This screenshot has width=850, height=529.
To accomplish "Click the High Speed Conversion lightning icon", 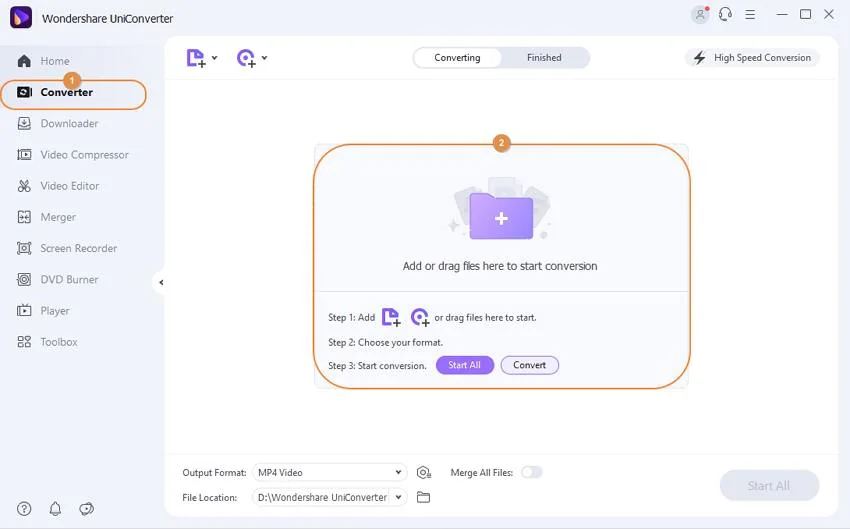I will 700,57.
